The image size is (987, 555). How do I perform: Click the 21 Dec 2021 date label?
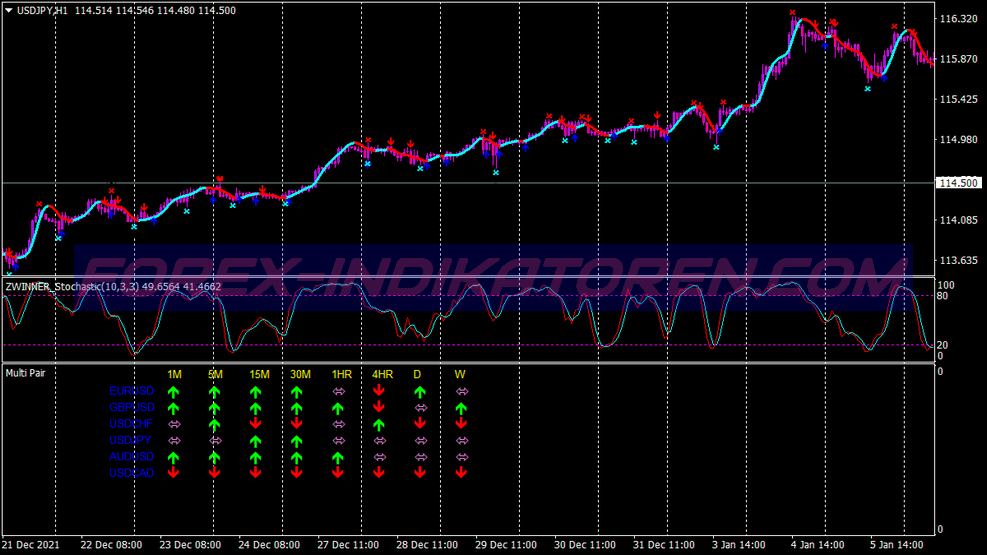(x=30, y=545)
